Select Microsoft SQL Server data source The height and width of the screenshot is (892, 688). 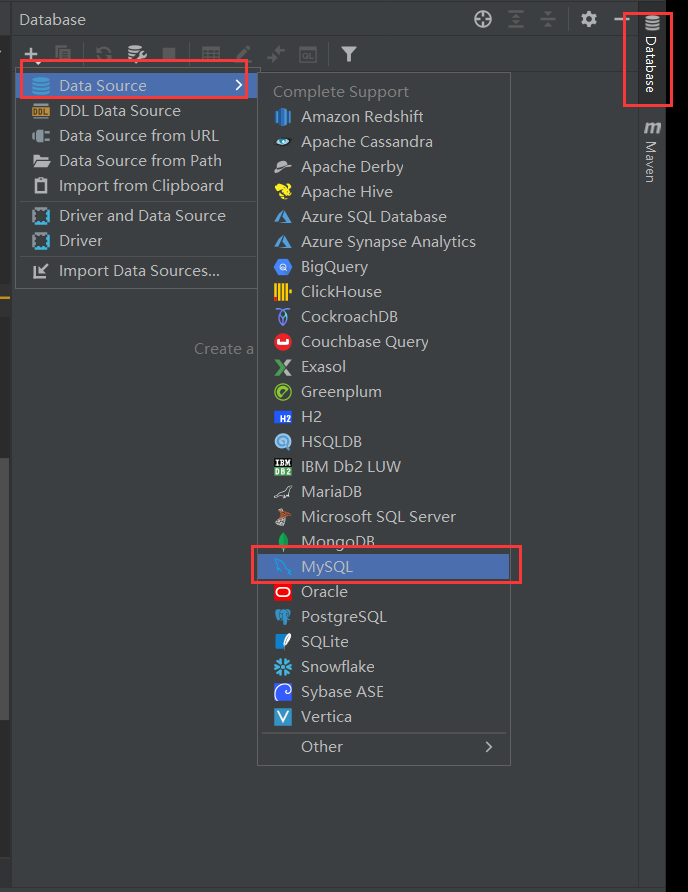point(384,517)
